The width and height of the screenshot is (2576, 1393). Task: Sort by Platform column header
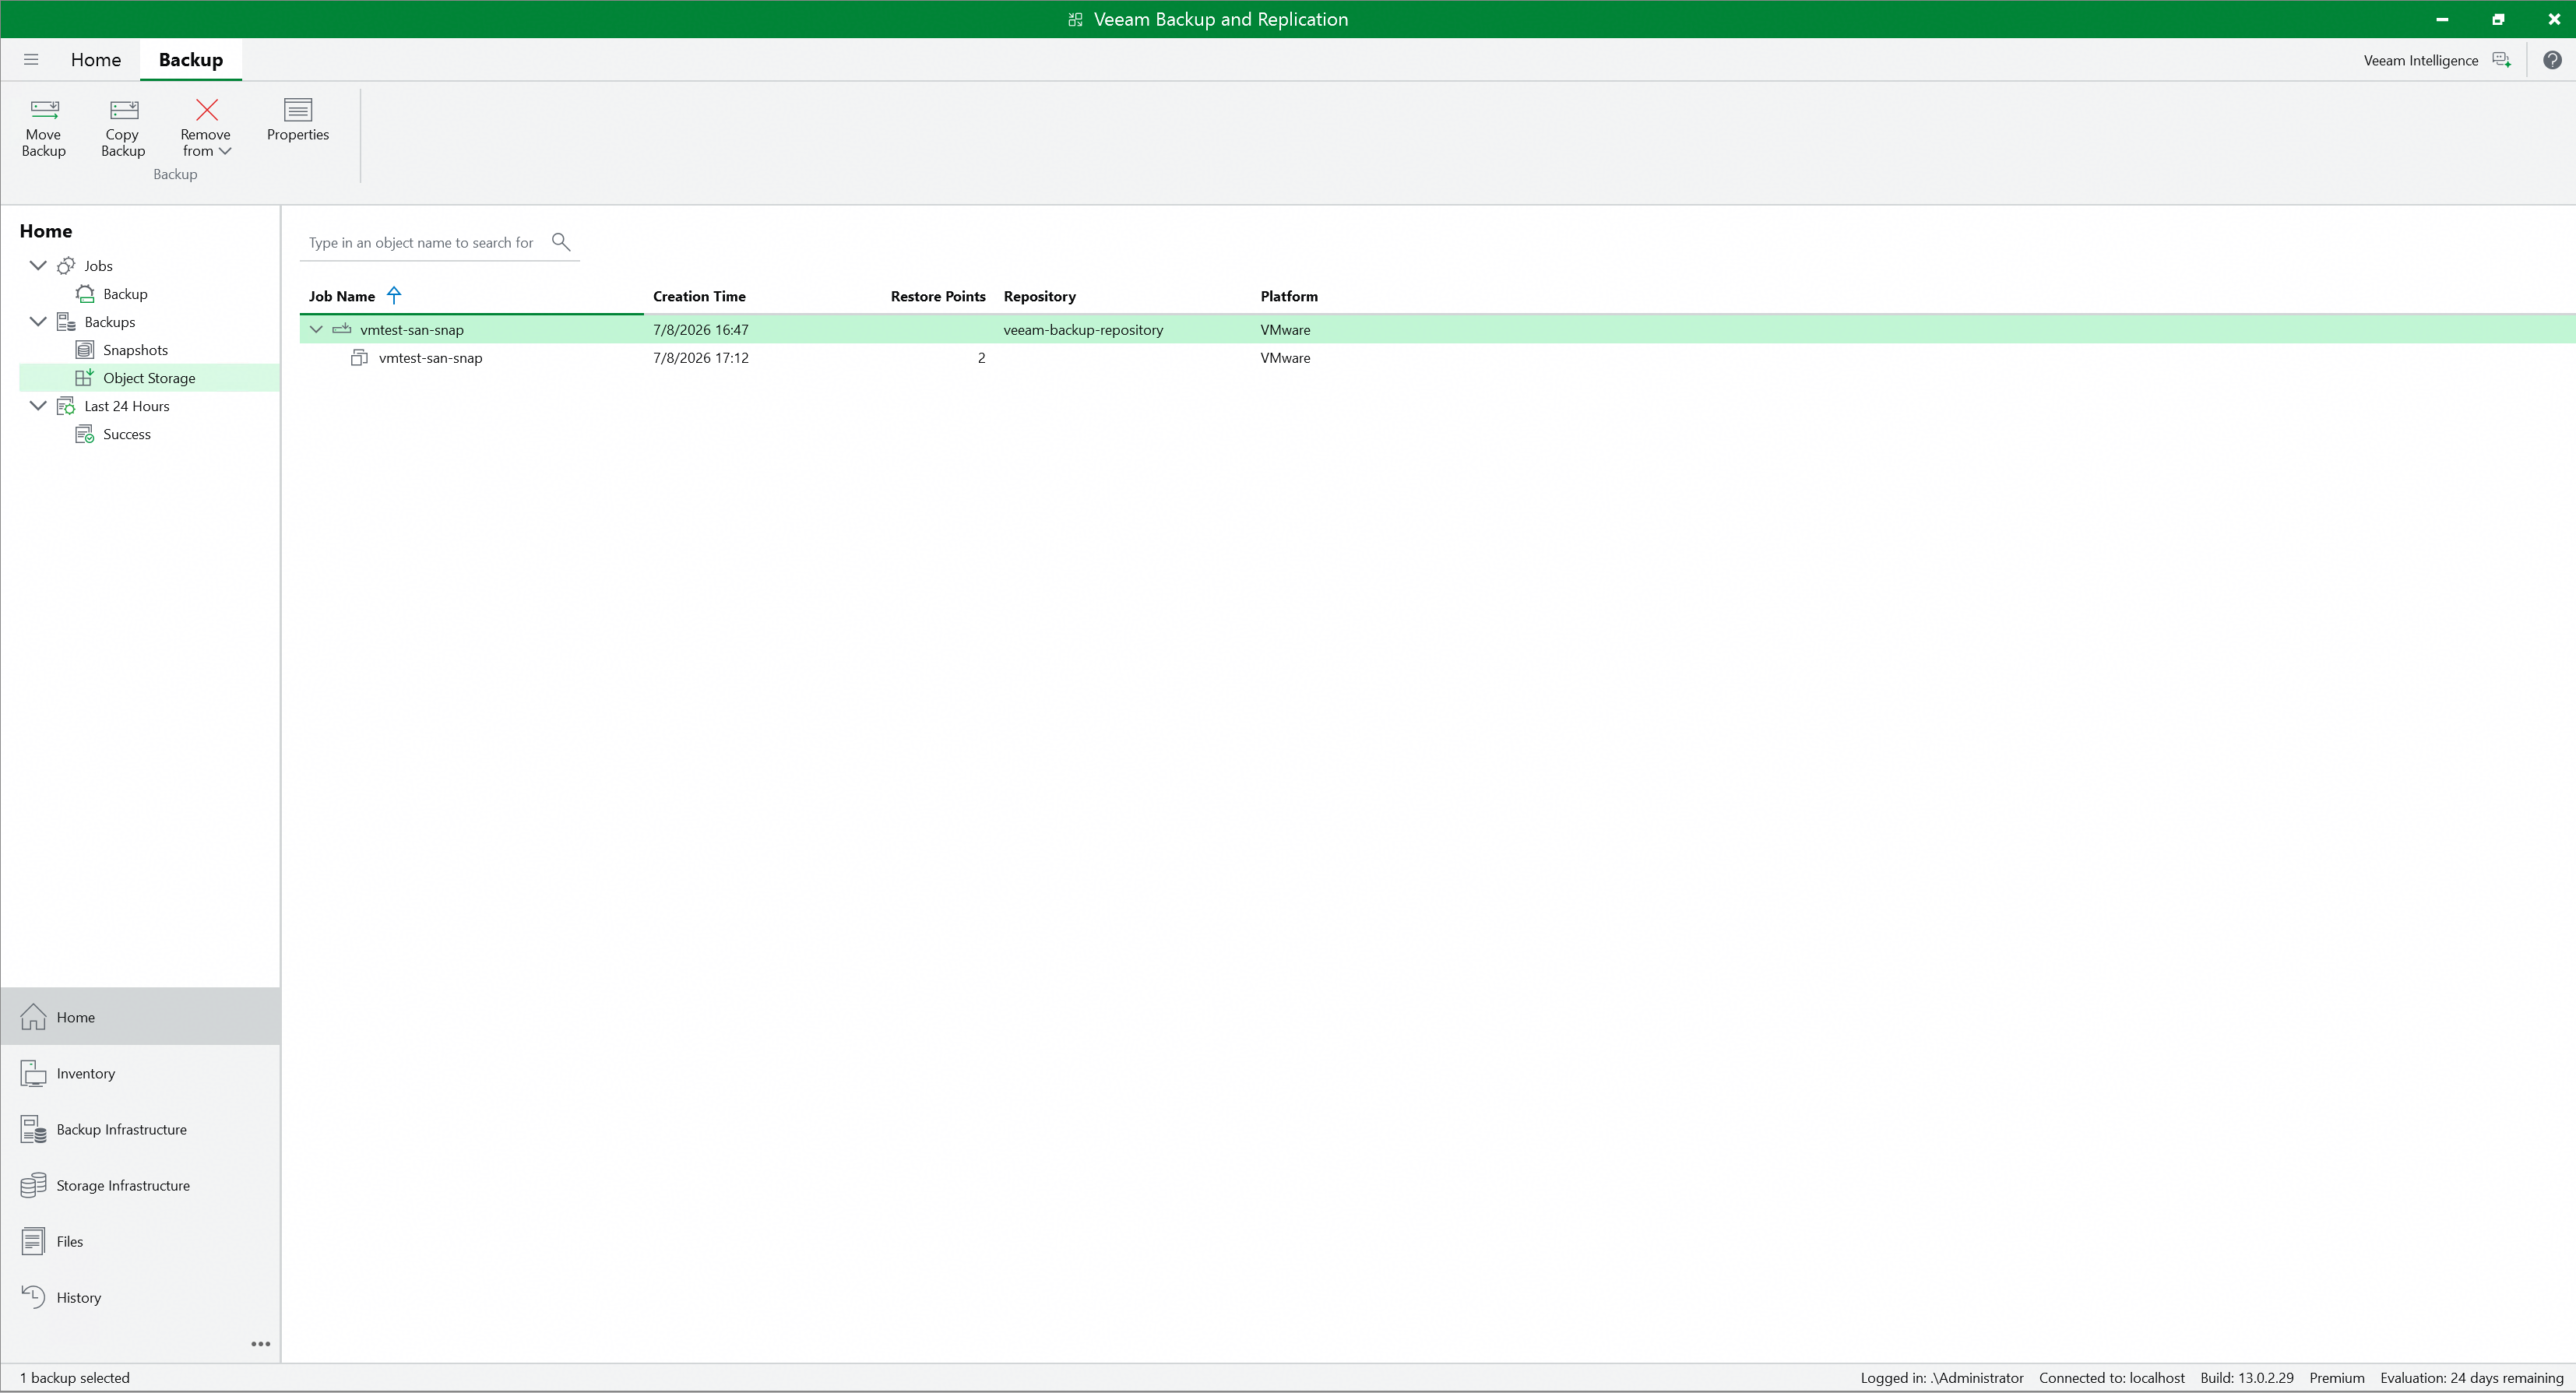coord(1288,296)
